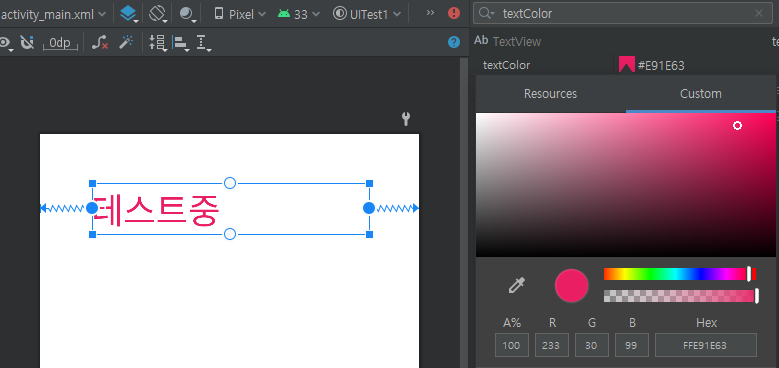The image size is (779, 368).
Task: Open the activity_main.xml file dropdown
Action: (53, 14)
